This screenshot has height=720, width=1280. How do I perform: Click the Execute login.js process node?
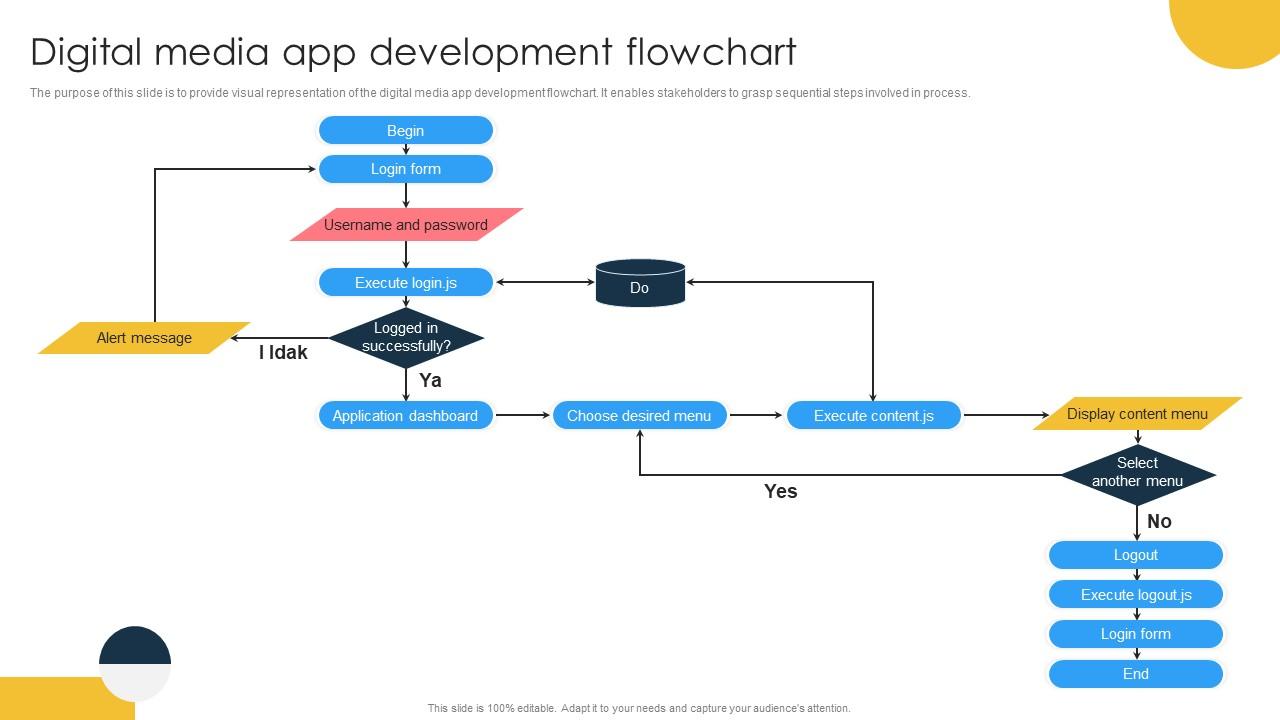(405, 282)
